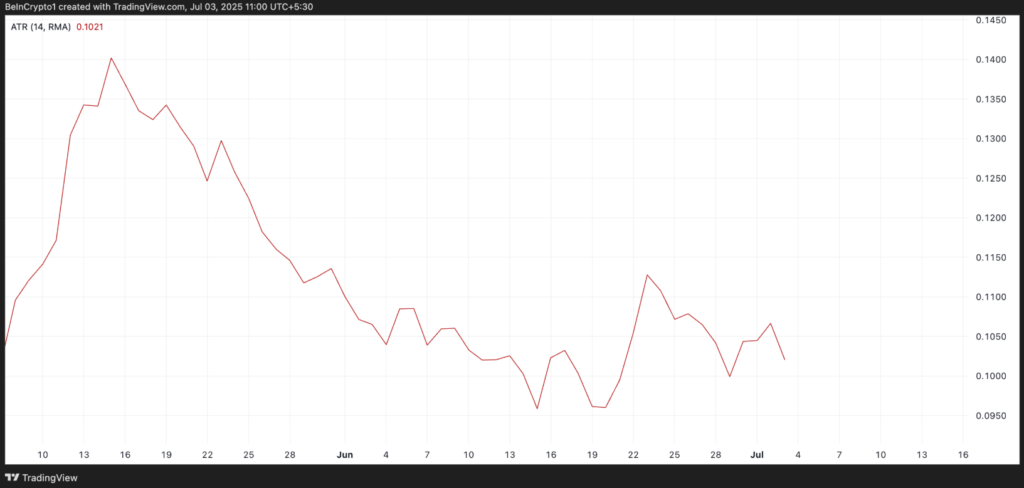Select the ATR (14, RMA) indicator label
Viewport: 1024px width, 488px height.
(40, 26)
